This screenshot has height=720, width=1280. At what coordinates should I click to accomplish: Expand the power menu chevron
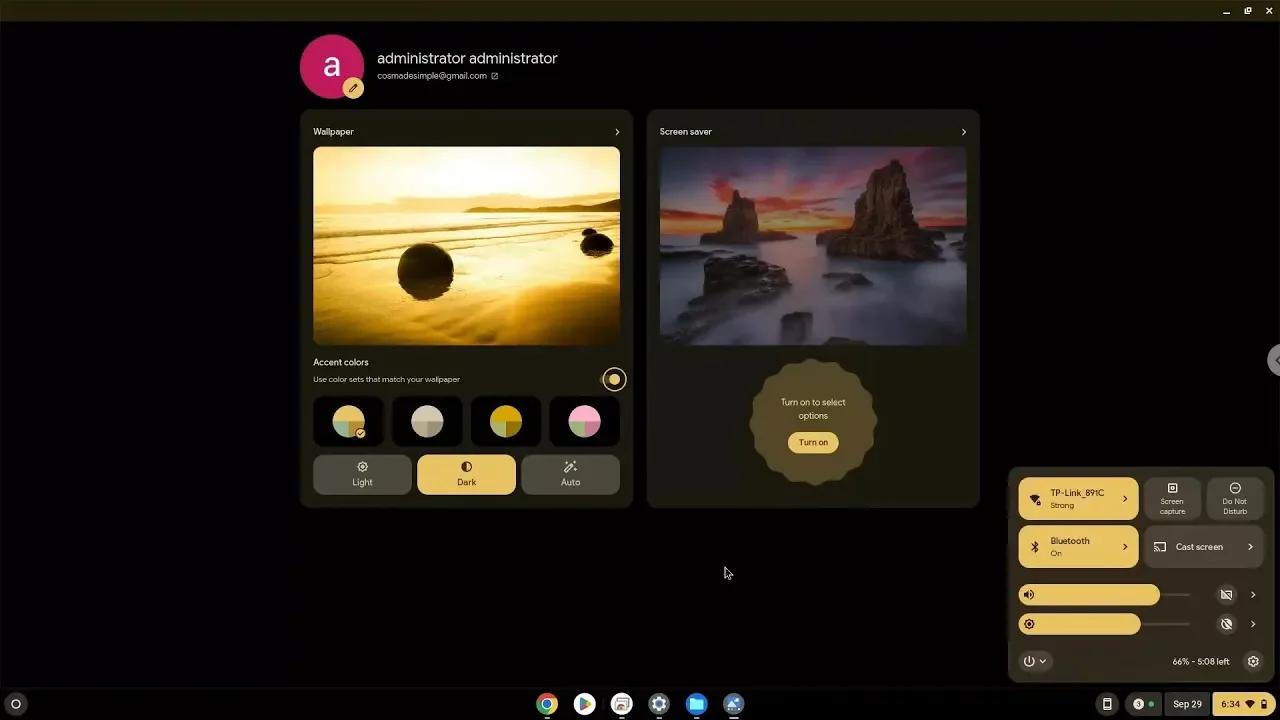coord(1044,661)
